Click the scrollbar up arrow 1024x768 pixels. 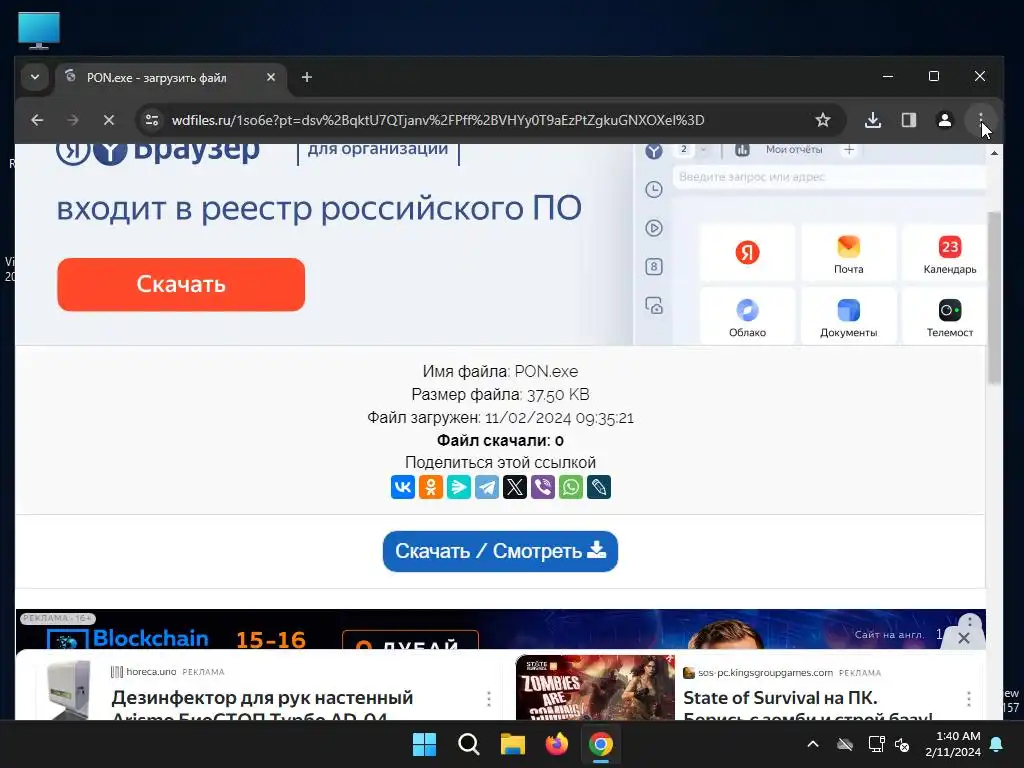[994, 153]
